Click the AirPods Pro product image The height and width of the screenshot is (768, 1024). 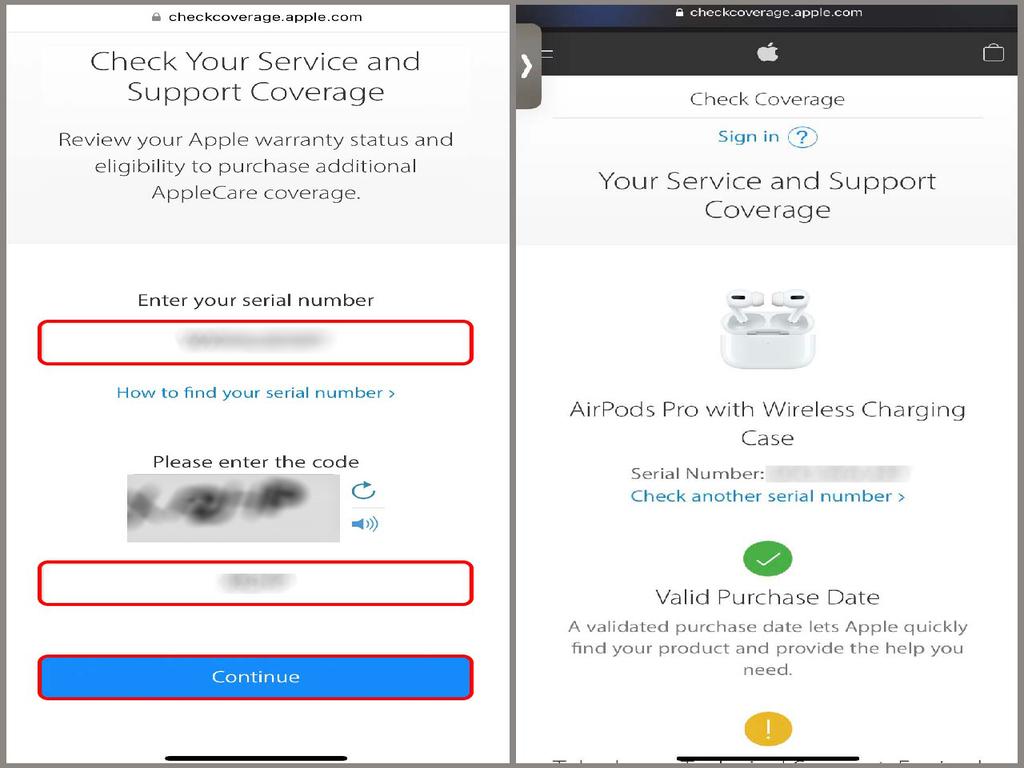(x=767, y=328)
